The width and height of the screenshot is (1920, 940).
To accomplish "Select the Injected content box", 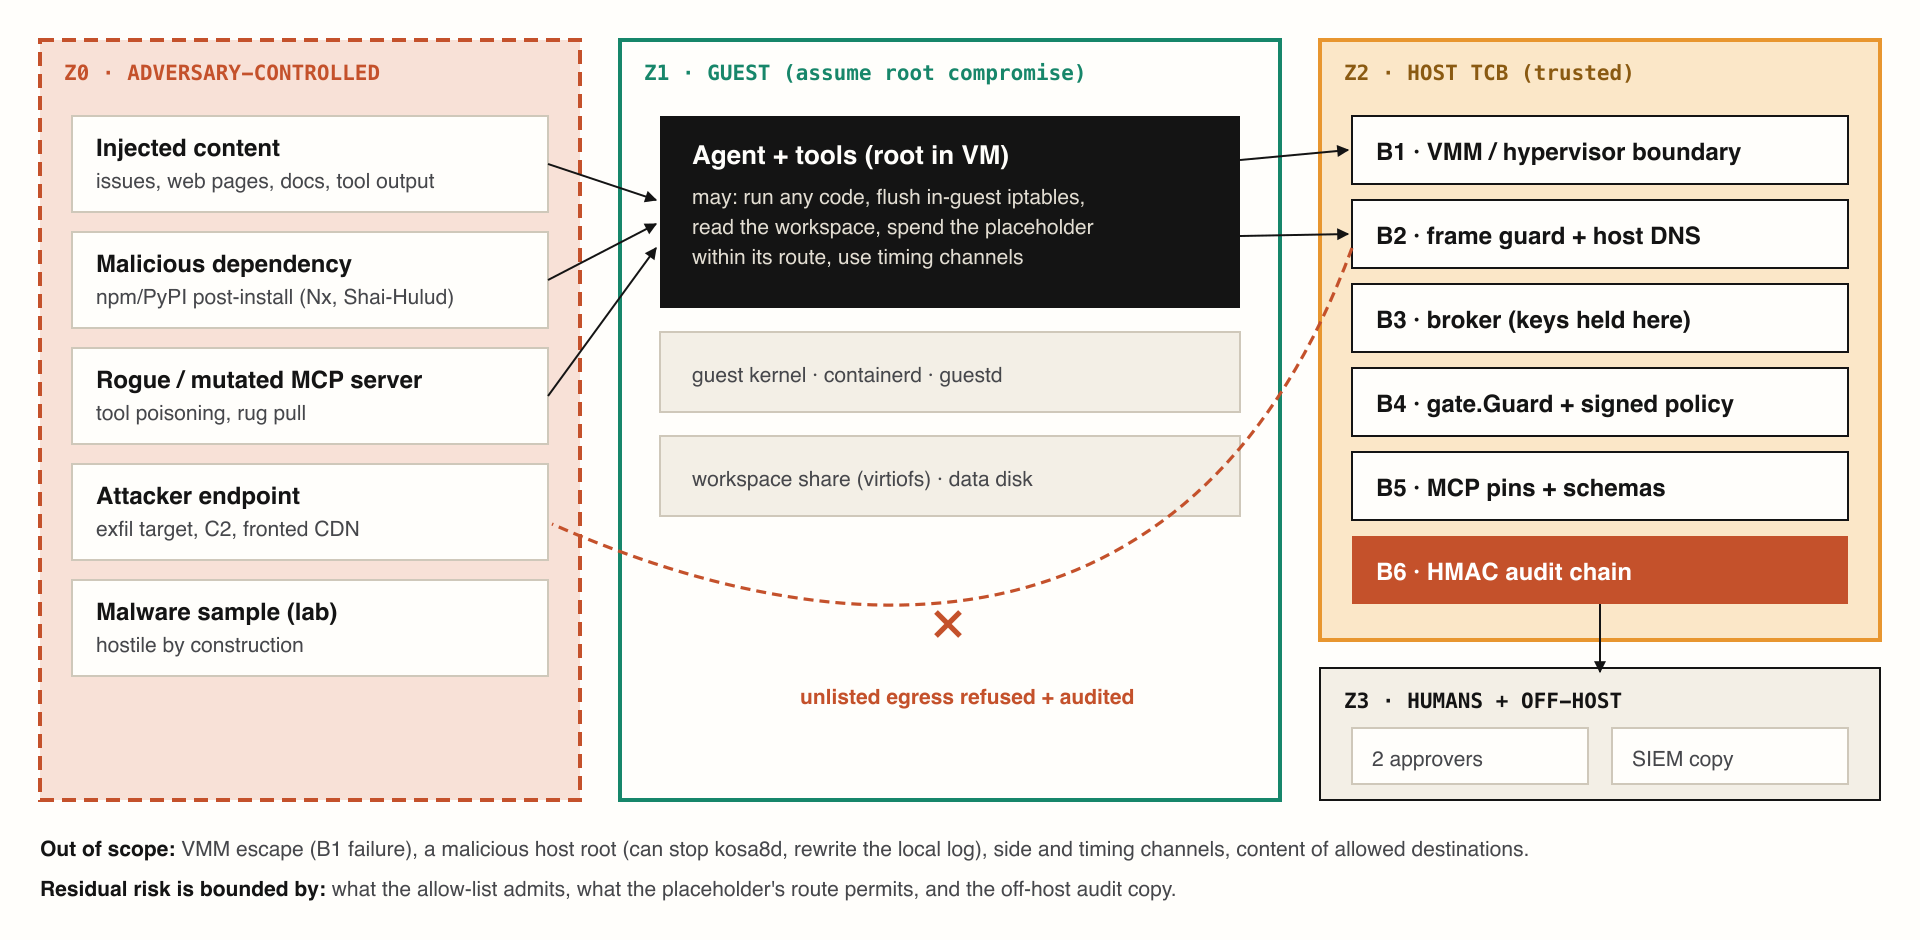I will click(x=310, y=164).
